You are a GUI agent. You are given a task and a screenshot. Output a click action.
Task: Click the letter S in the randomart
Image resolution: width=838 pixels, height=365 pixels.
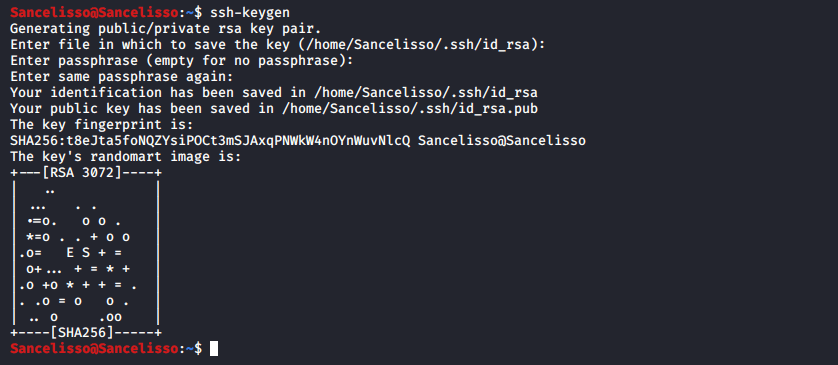[x=86, y=253]
